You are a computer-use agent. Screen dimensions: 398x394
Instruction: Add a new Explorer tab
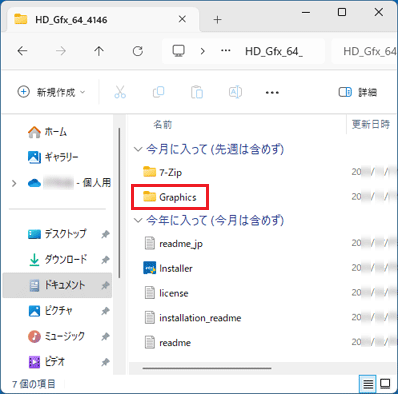tap(217, 20)
